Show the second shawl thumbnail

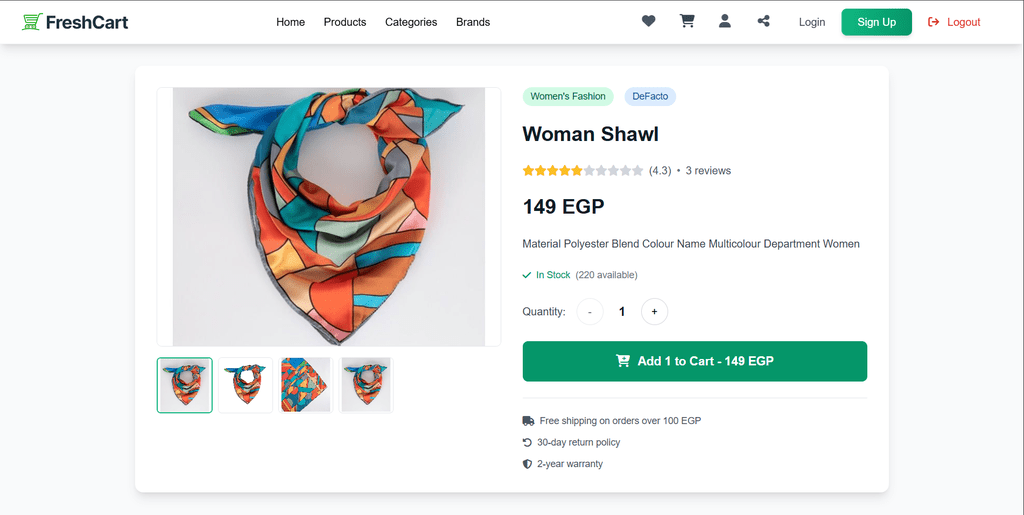(x=246, y=385)
